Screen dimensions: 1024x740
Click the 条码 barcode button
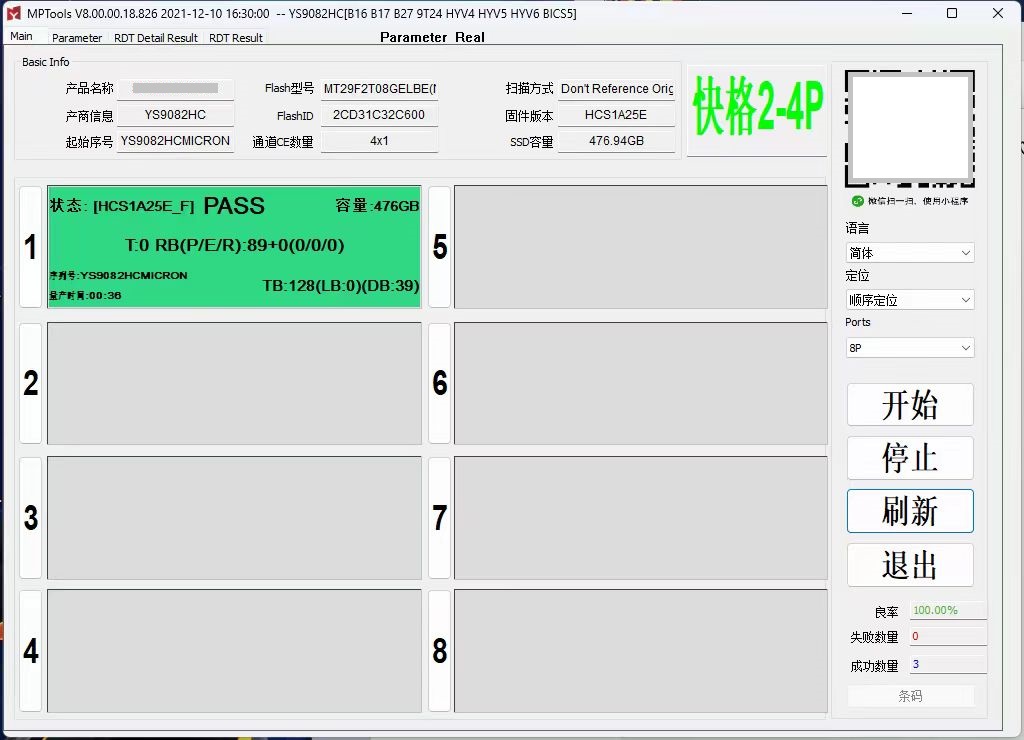[910, 696]
